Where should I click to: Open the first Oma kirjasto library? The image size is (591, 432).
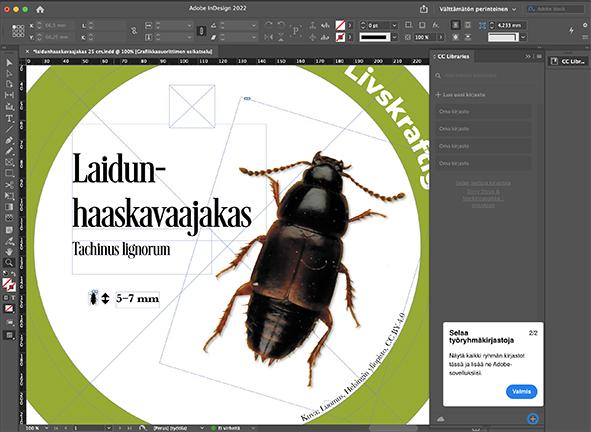pos(484,112)
